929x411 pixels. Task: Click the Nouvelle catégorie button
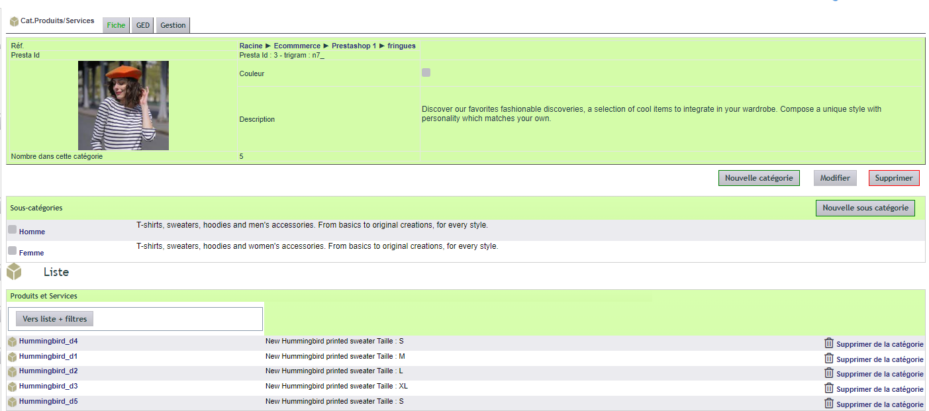[759, 178]
